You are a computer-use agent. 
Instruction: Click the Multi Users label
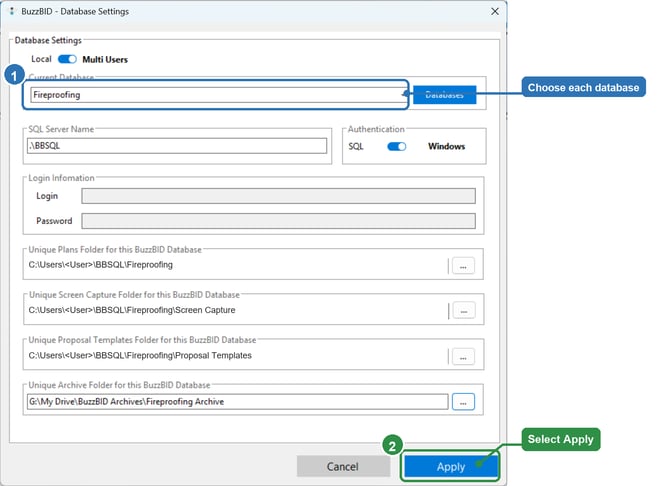(x=105, y=59)
